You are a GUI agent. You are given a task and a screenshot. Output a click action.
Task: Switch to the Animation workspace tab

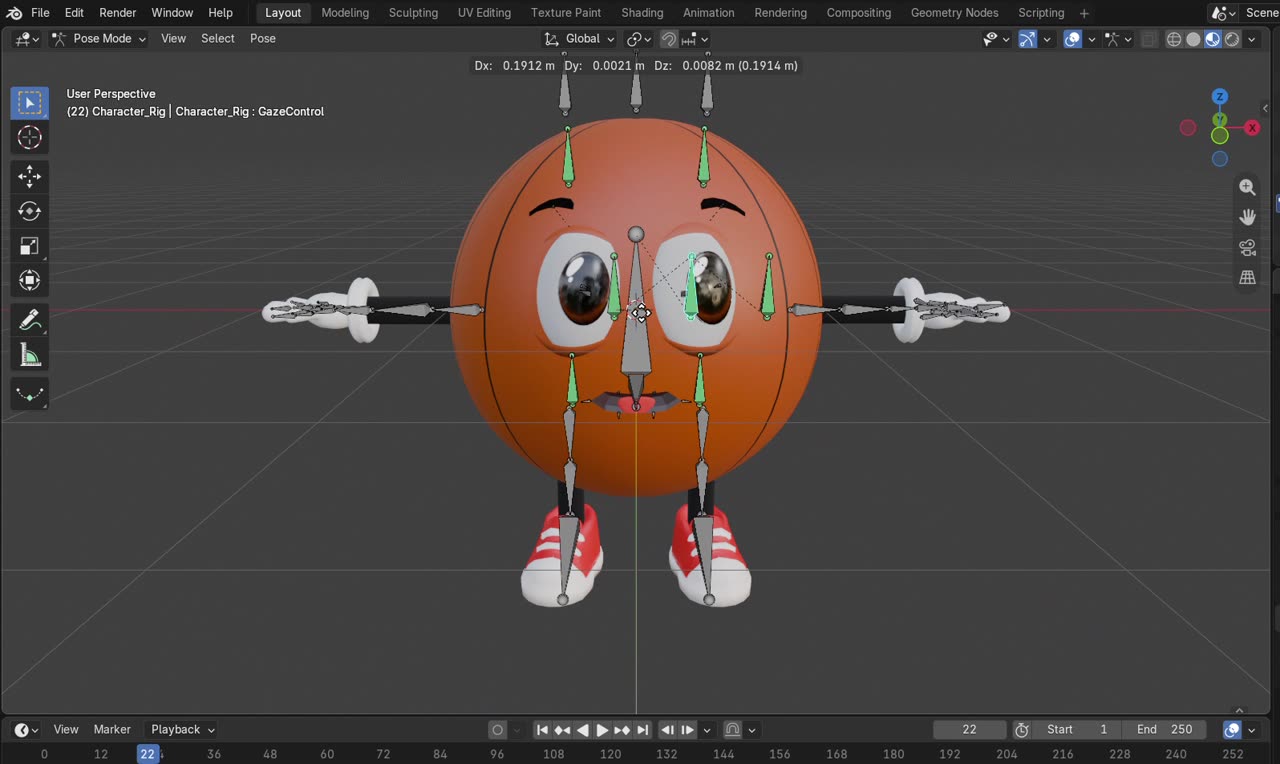pyautogui.click(x=708, y=13)
